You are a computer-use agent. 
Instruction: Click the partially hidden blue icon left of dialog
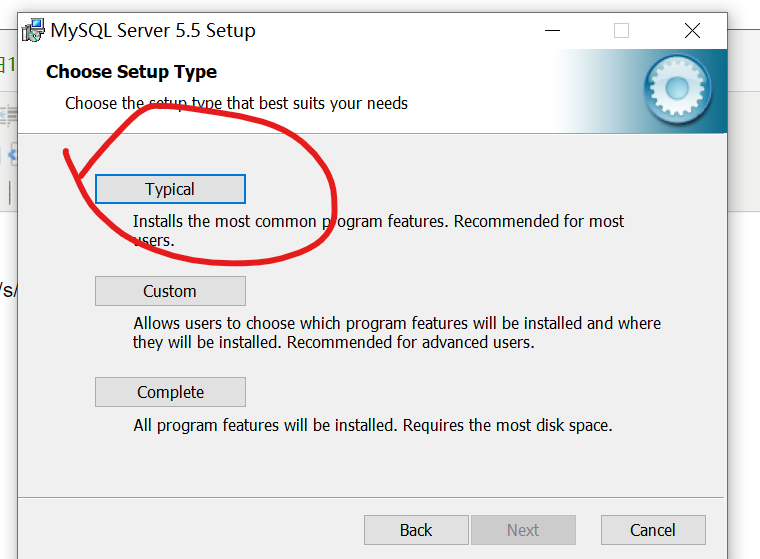12,153
